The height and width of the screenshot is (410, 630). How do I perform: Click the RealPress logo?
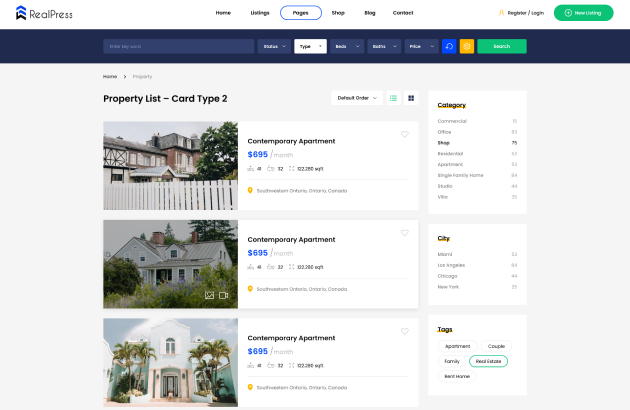44,13
